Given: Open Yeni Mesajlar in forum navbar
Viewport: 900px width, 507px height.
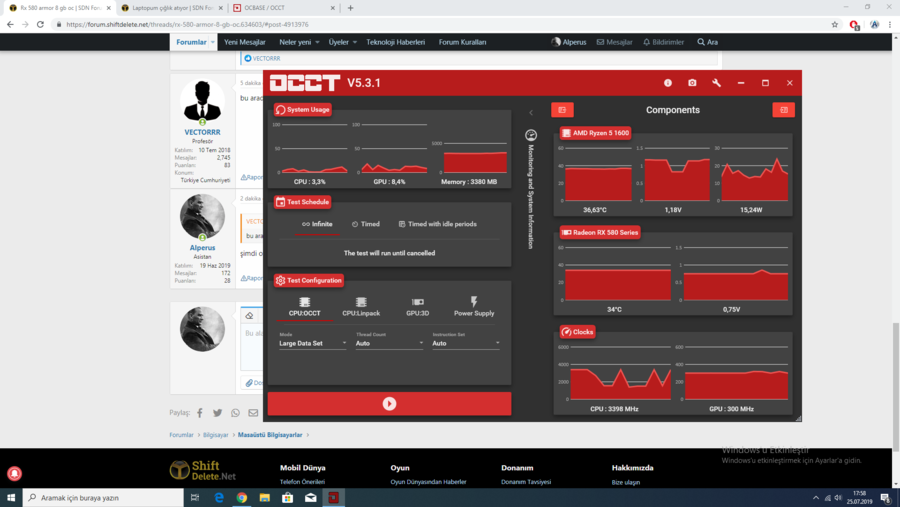Looking at the screenshot, I should (245, 42).
